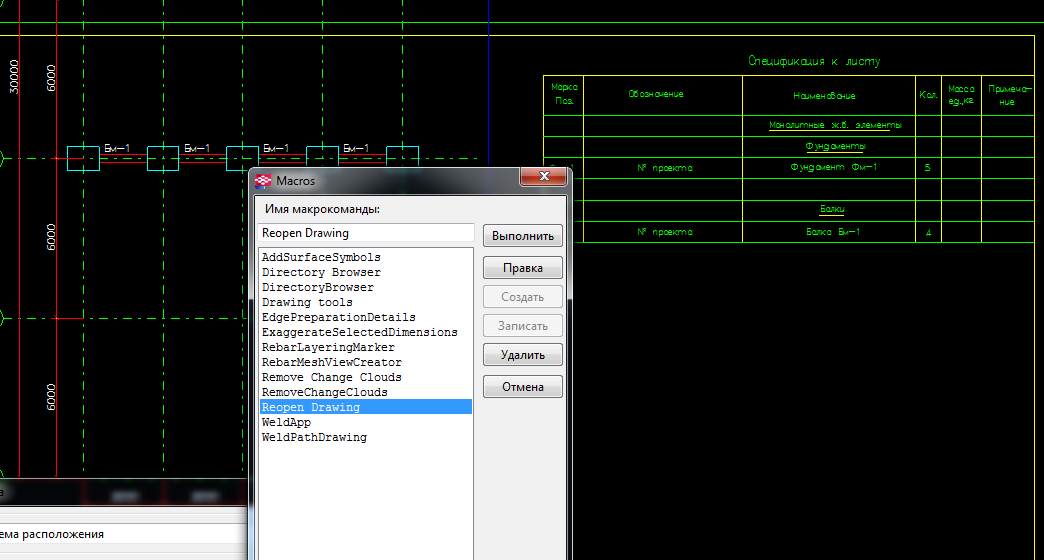1044x560 pixels.
Task: Click the macro name input field
Action: coord(365,233)
